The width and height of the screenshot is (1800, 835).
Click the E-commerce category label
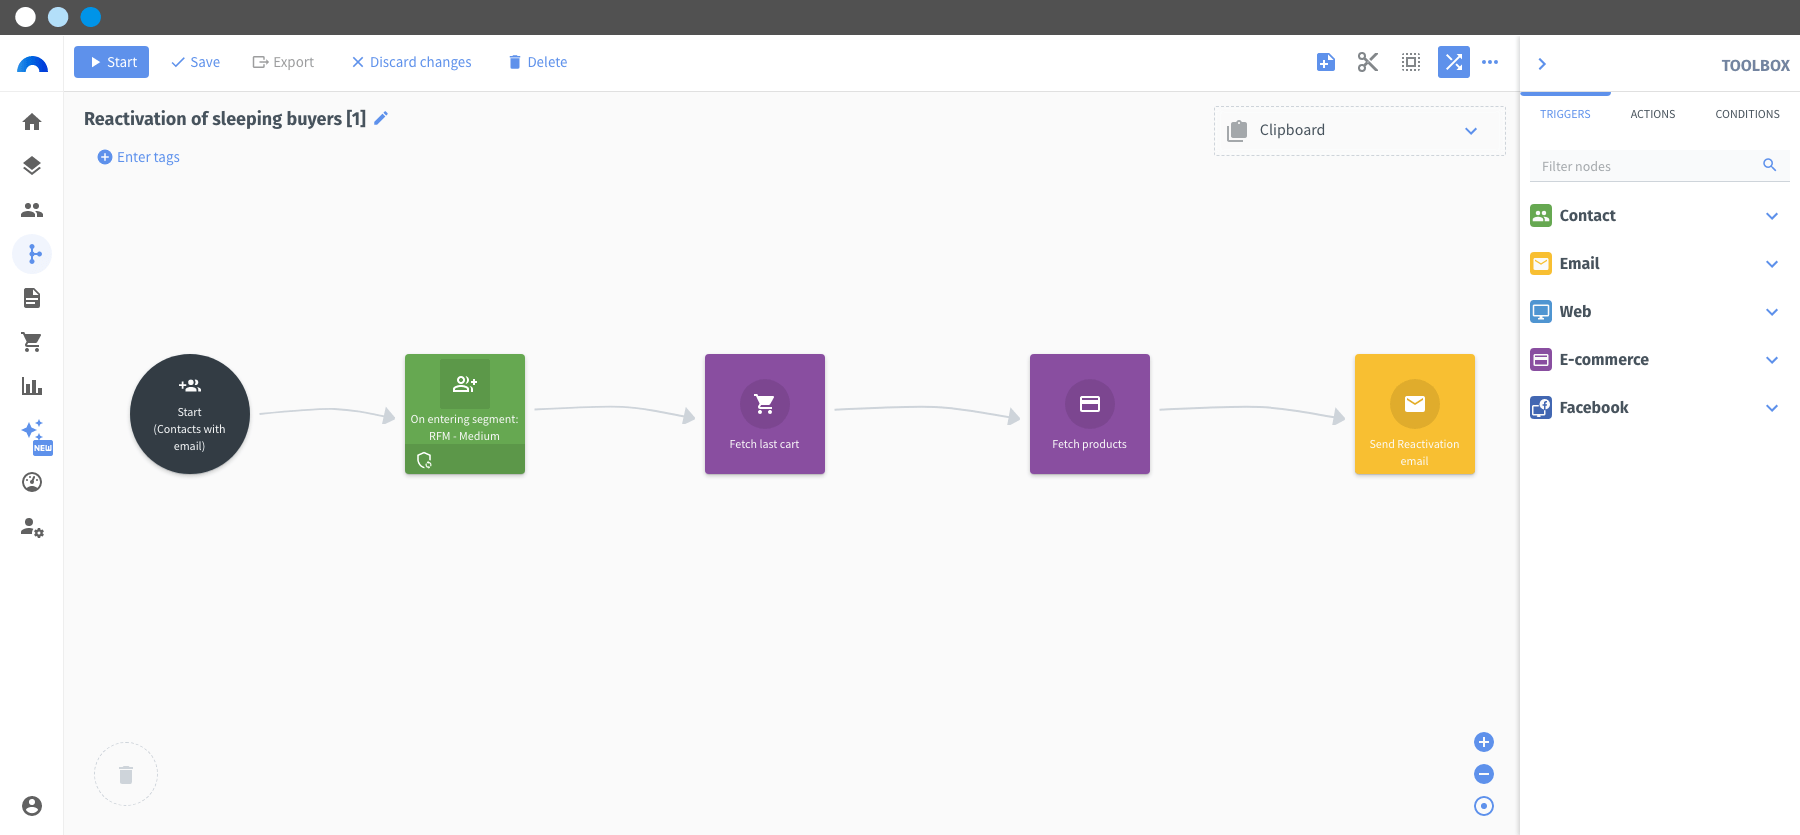[x=1604, y=360]
